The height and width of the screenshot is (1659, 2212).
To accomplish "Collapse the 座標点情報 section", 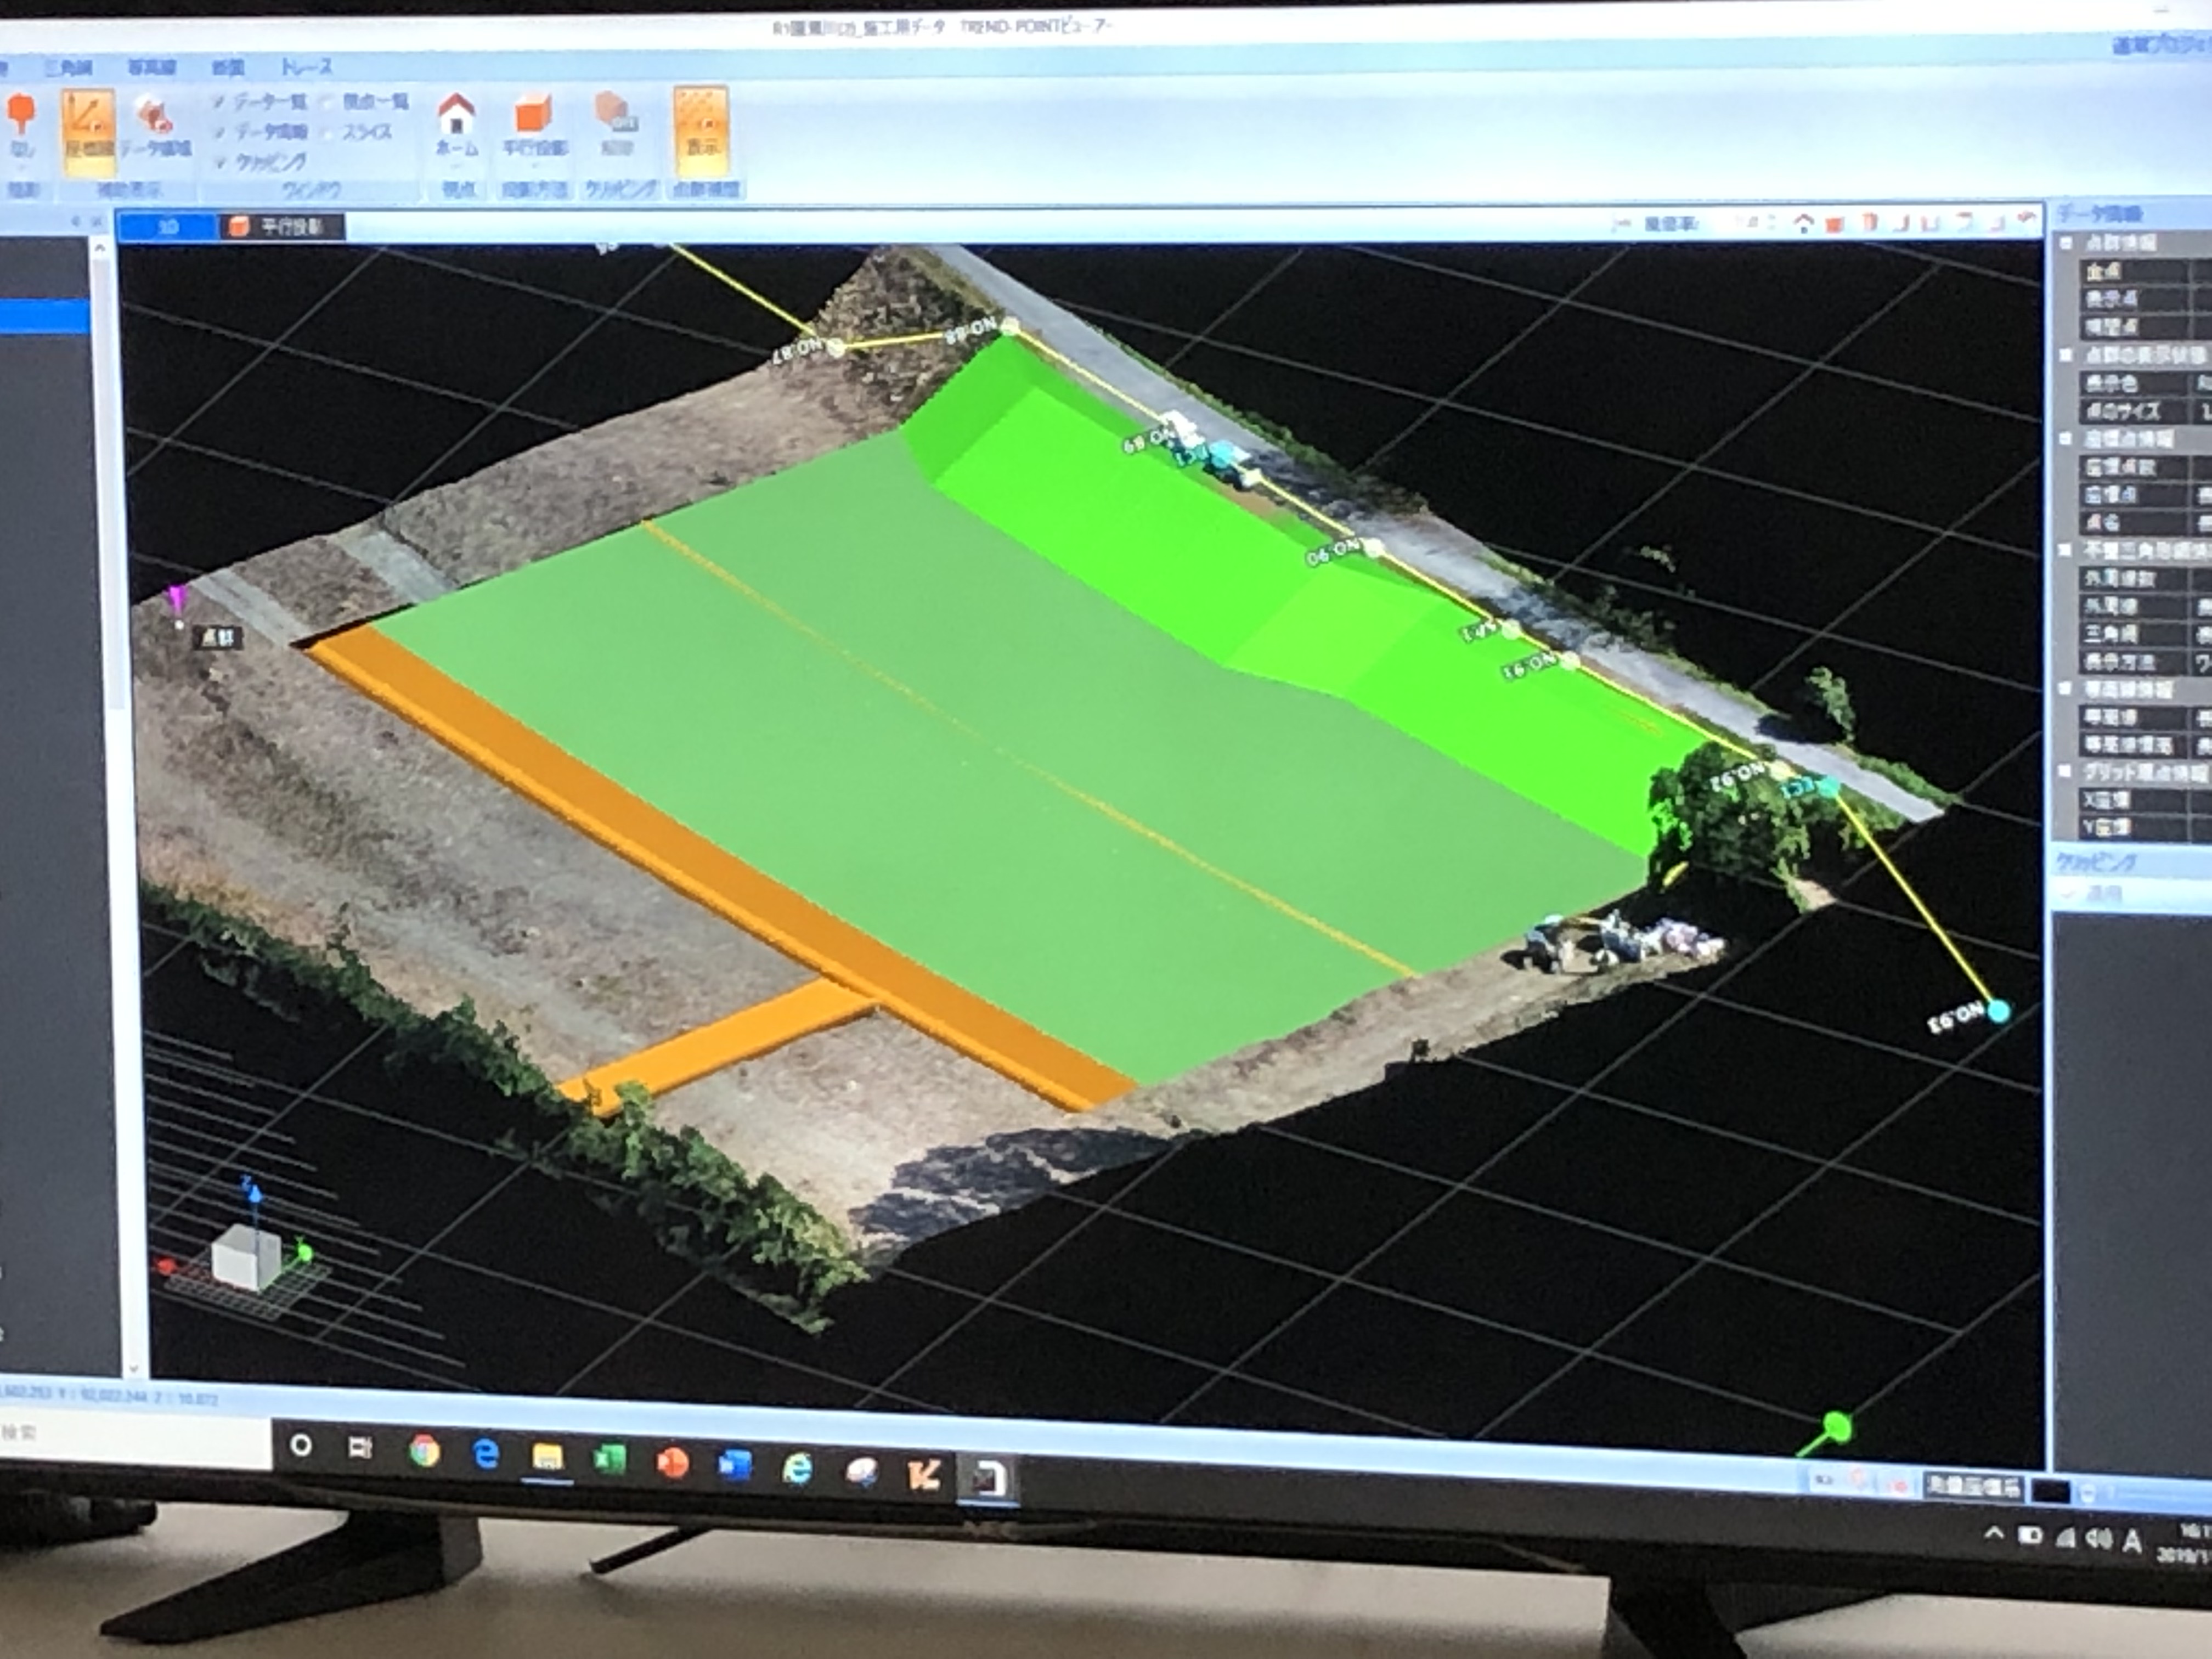I will tap(2066, 439).
